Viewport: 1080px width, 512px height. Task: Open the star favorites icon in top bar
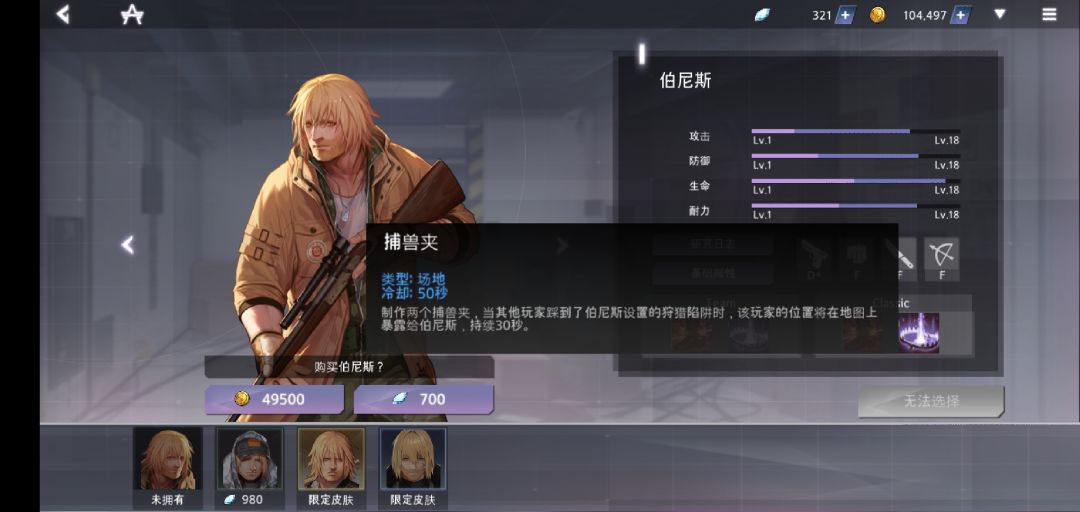(132, 14)
